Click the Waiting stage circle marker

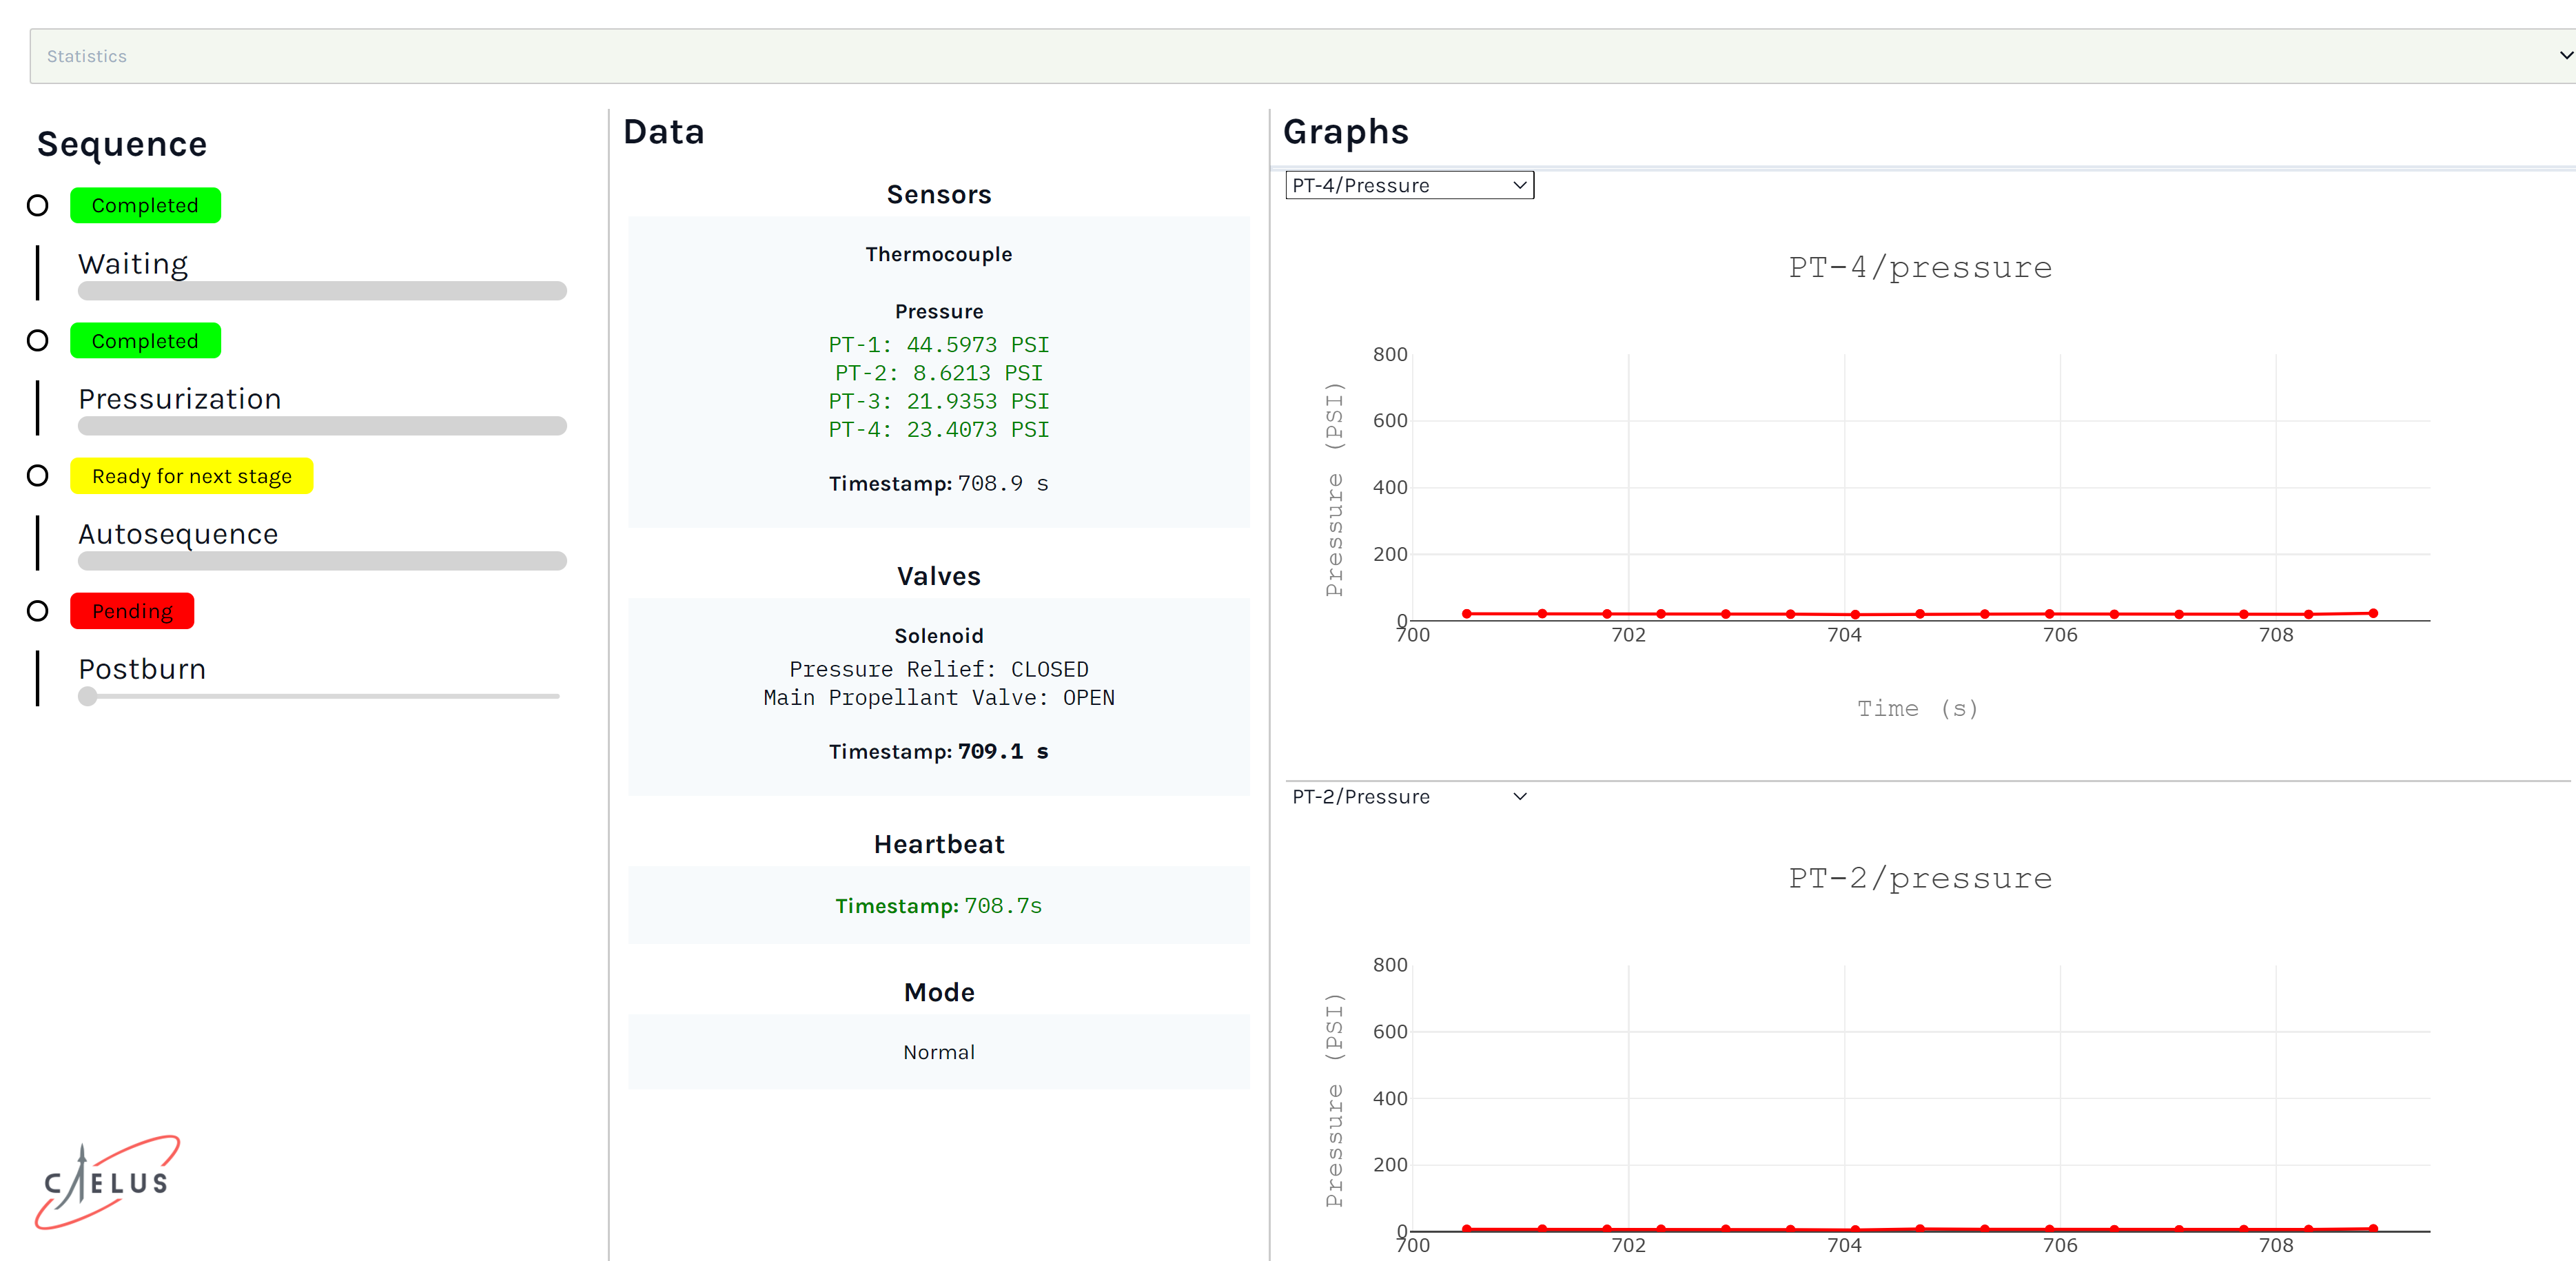tap(38, 206)
